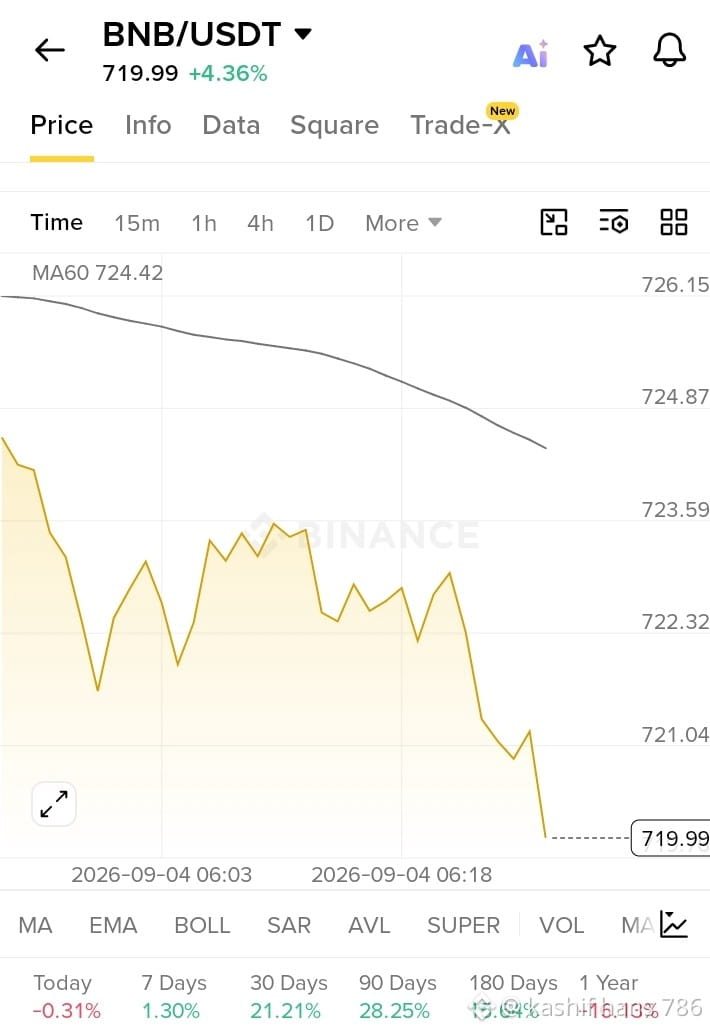Tap the 719.99 current price marker

[x=671, y=838]
